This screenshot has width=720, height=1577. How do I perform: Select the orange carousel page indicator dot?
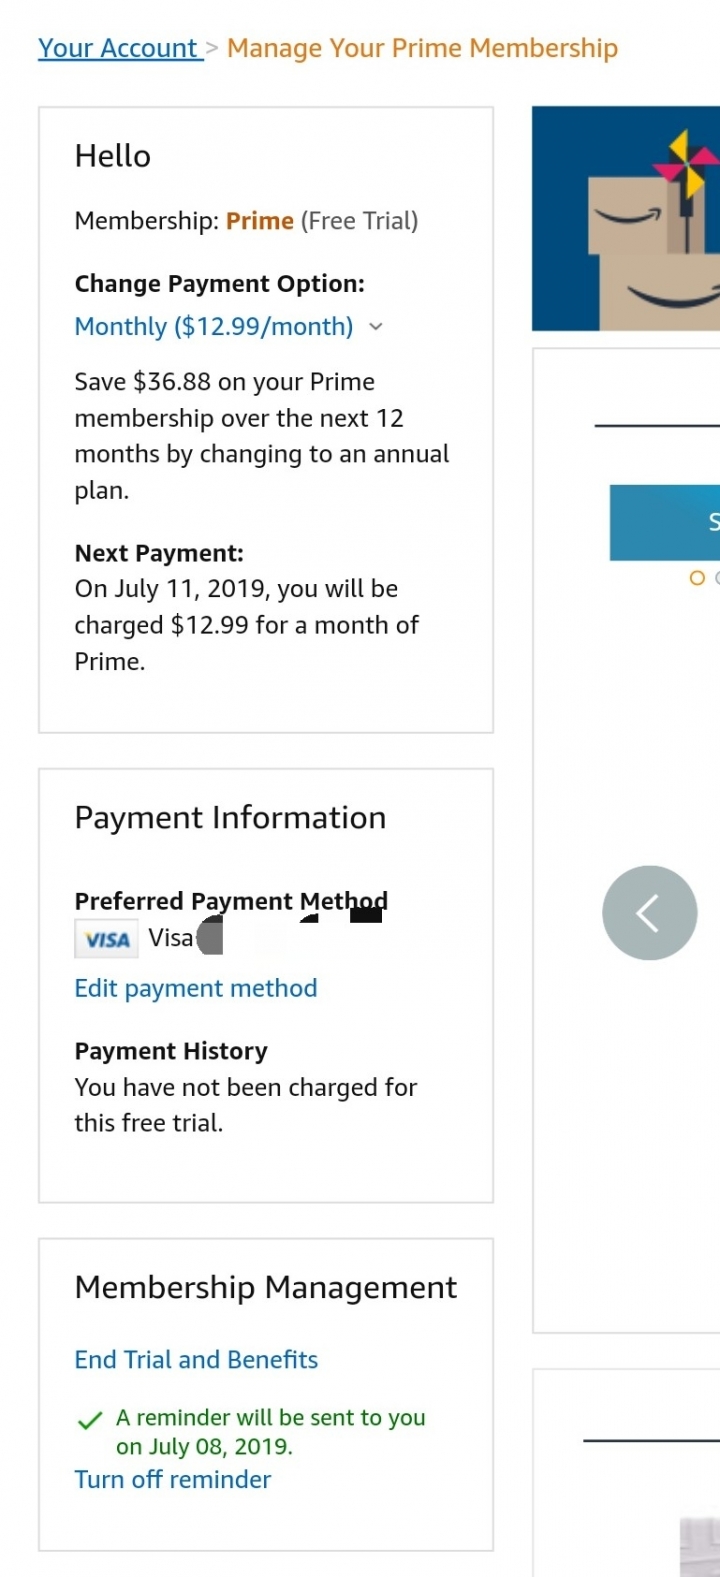point(697,578)
